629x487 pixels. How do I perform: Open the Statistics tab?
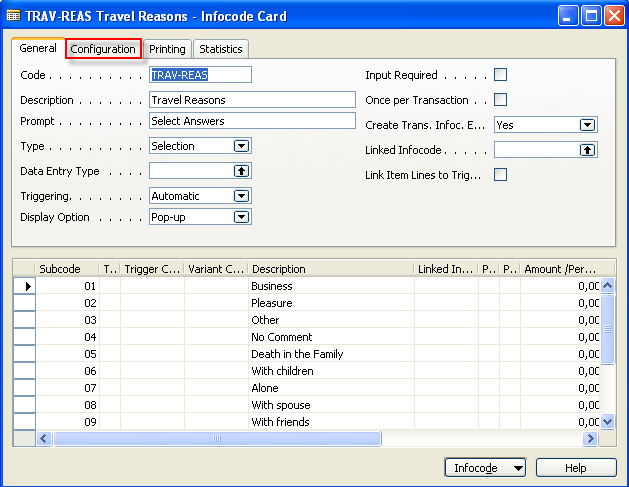click(x=220, y=49)
